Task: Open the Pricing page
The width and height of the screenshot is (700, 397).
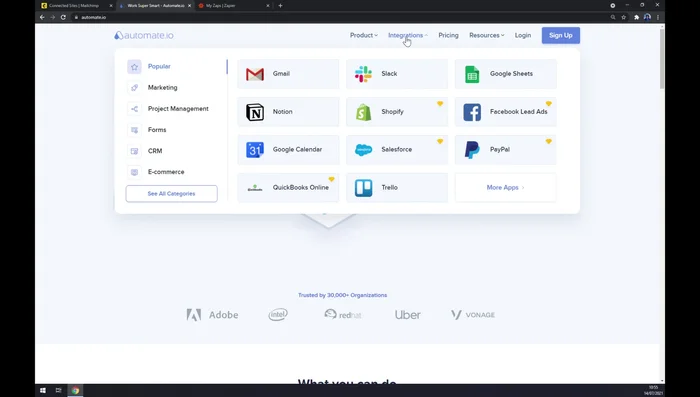Action: point(448,35)
